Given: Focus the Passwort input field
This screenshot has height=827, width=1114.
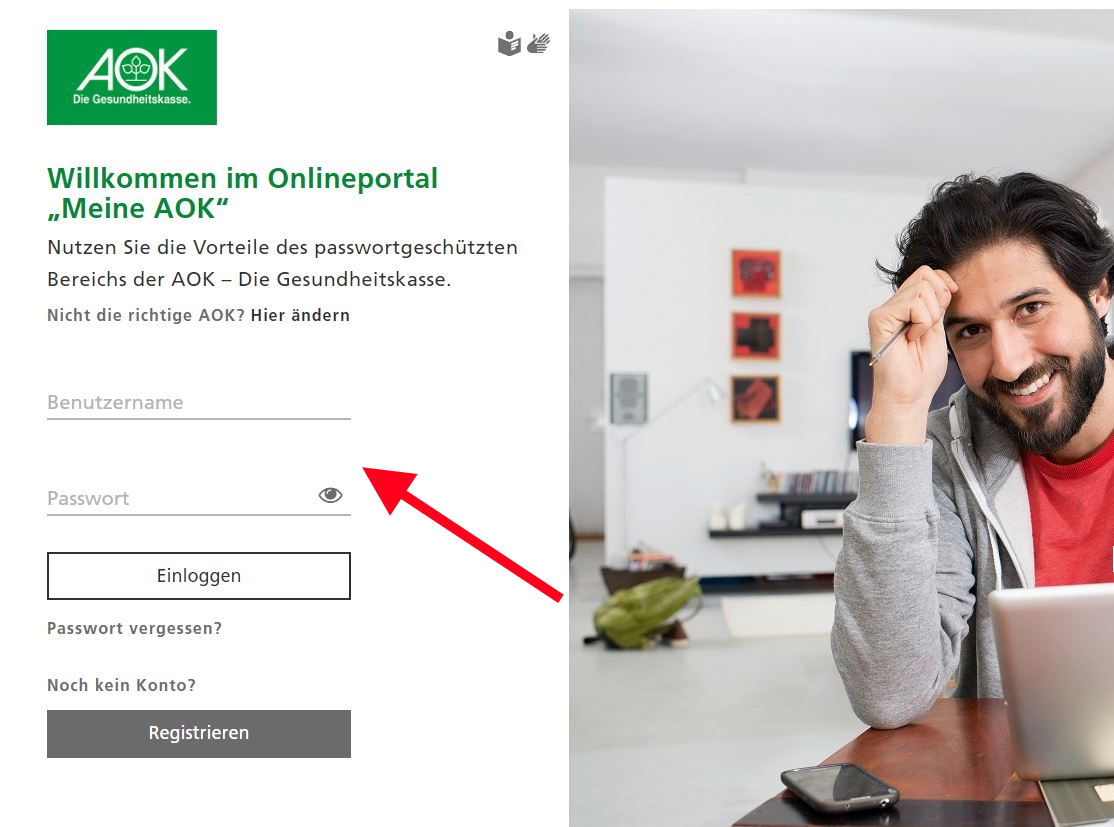Looking at the screenshot, I should [181, 498].
